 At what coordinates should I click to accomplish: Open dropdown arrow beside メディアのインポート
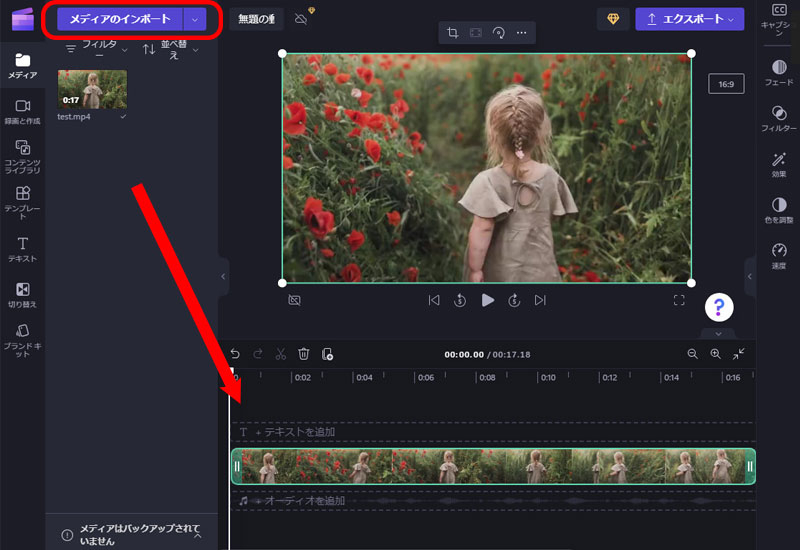195,19
